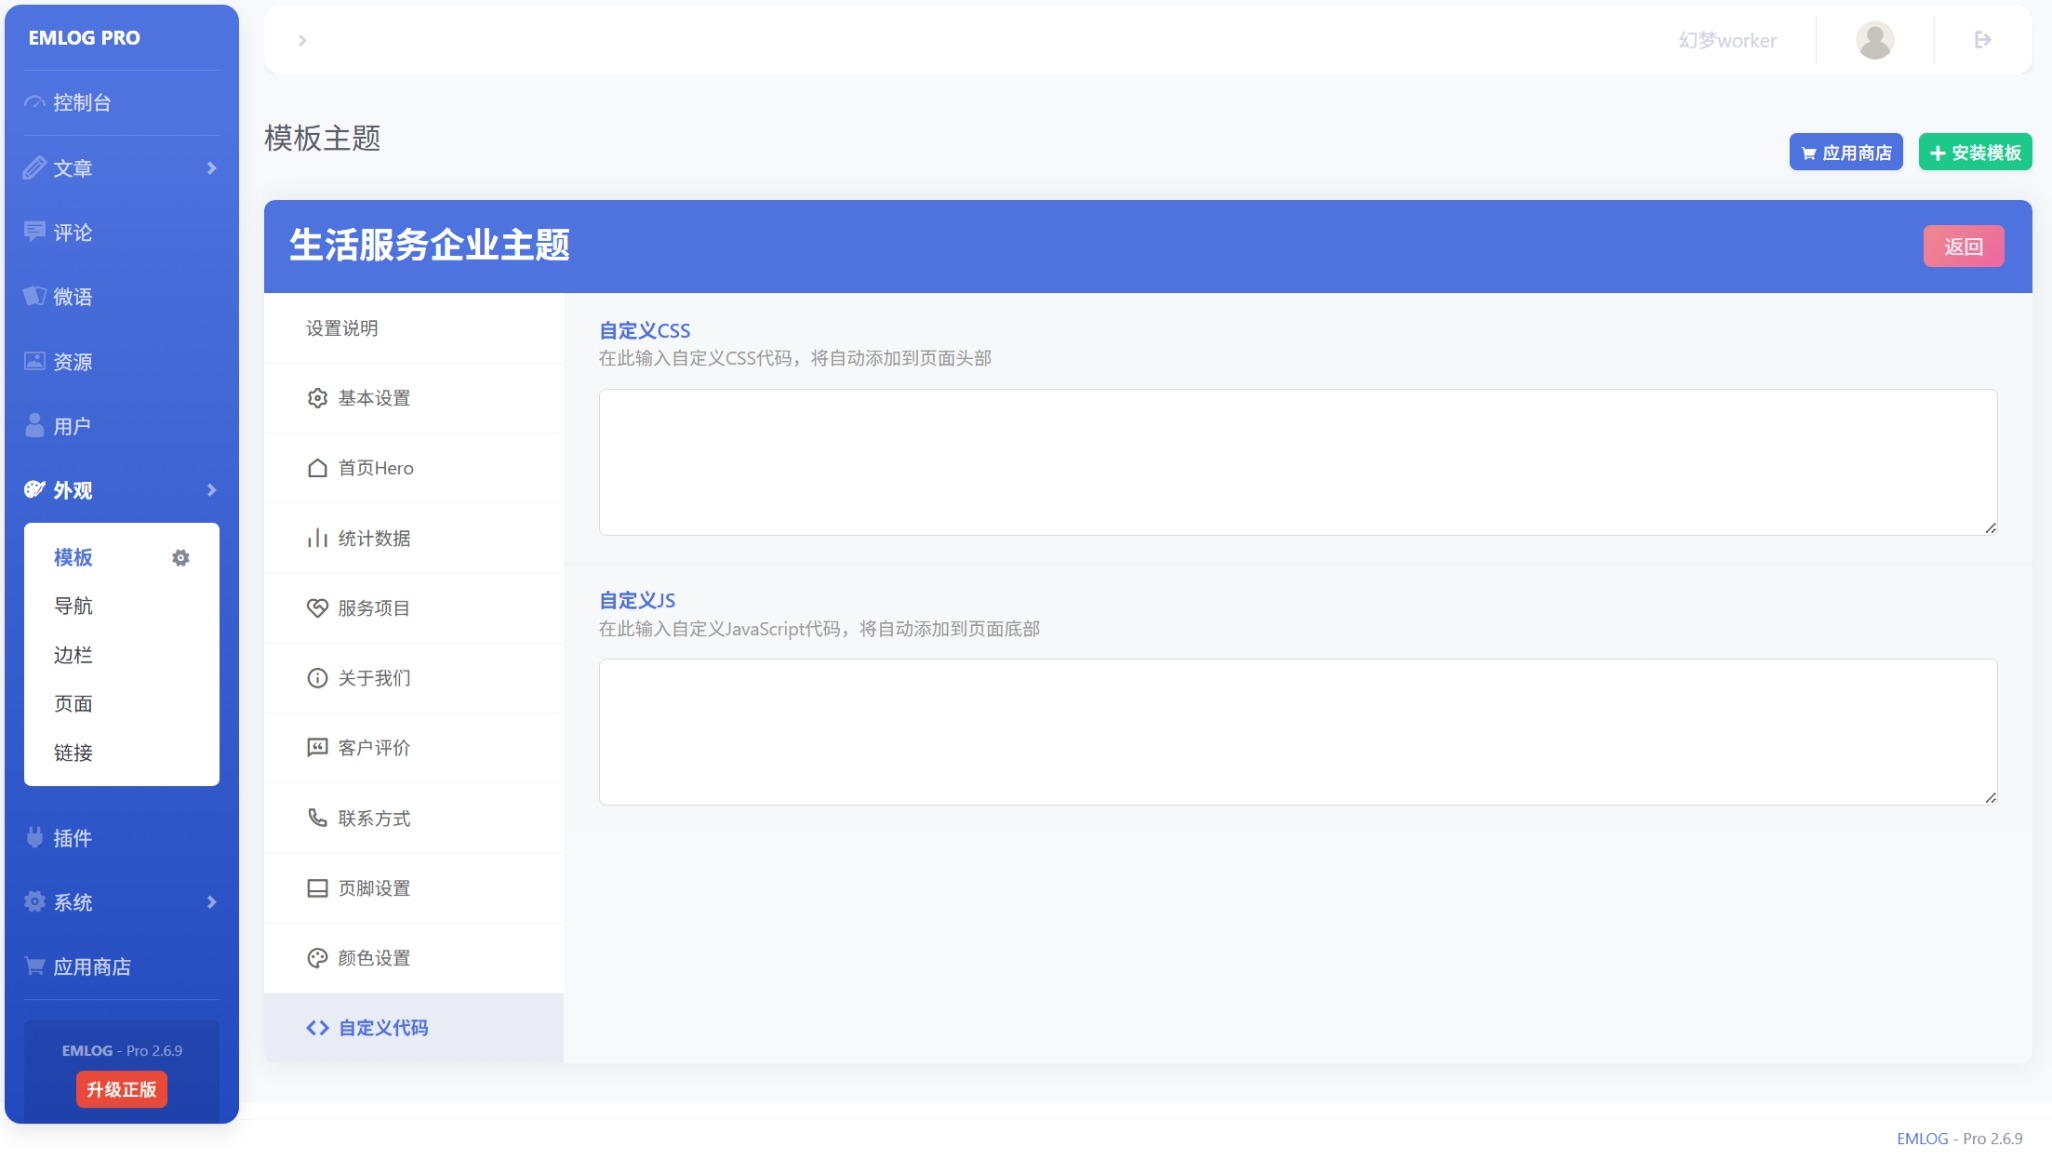
Task: Select 首页Hero home icon tab
Action: [x=374, y=468]
